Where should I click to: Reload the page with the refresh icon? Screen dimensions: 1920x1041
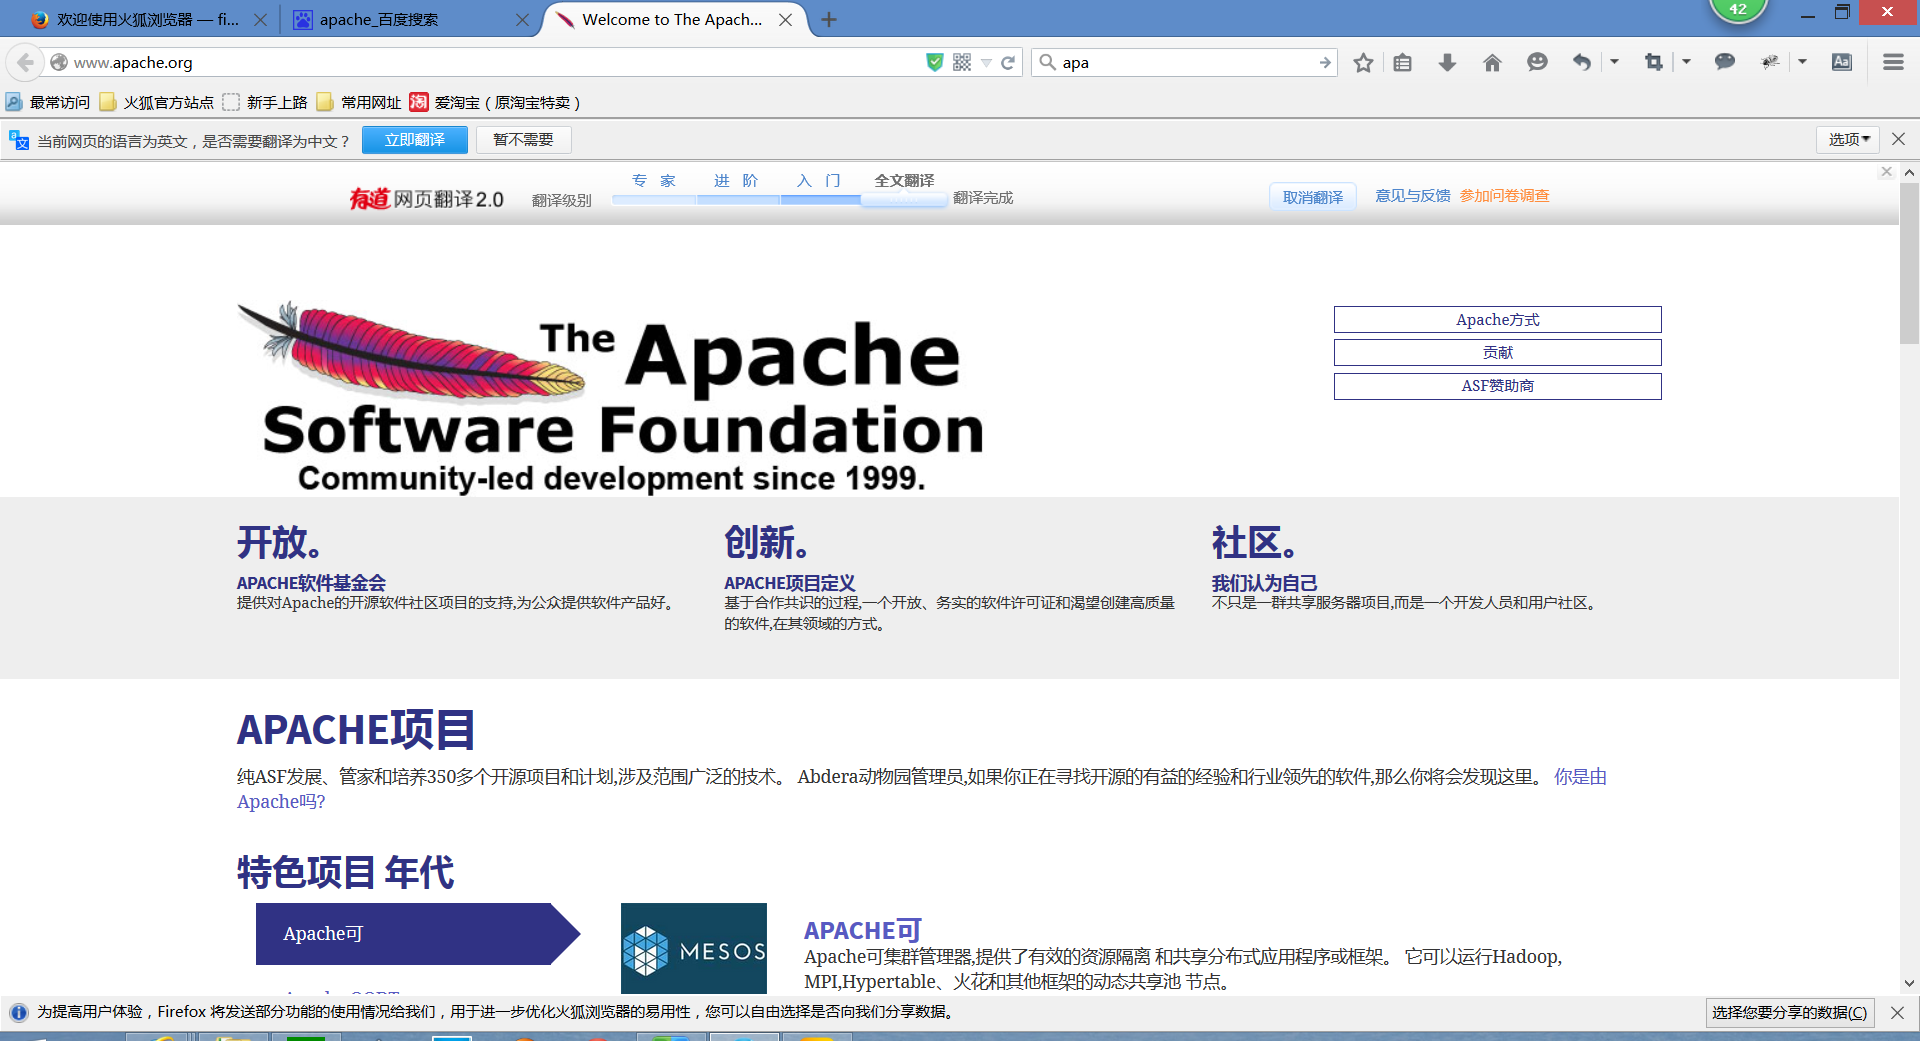(1008, 62)
